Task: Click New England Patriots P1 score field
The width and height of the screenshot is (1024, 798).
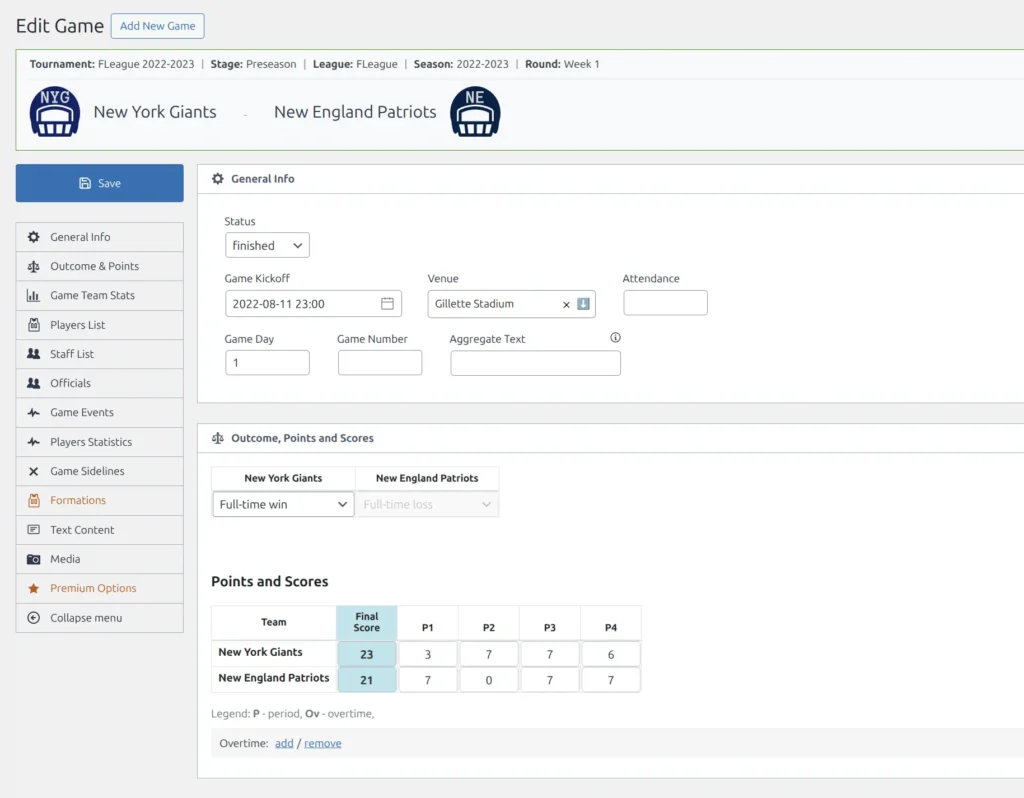Action: (428, 680)
